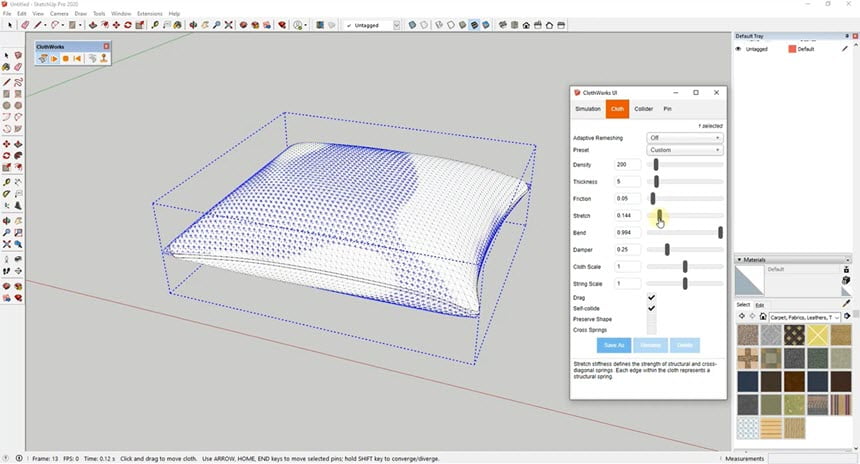Open the Details arrow menu in Materials
Screen dimensions: 860x464
(x=847, y=316)
